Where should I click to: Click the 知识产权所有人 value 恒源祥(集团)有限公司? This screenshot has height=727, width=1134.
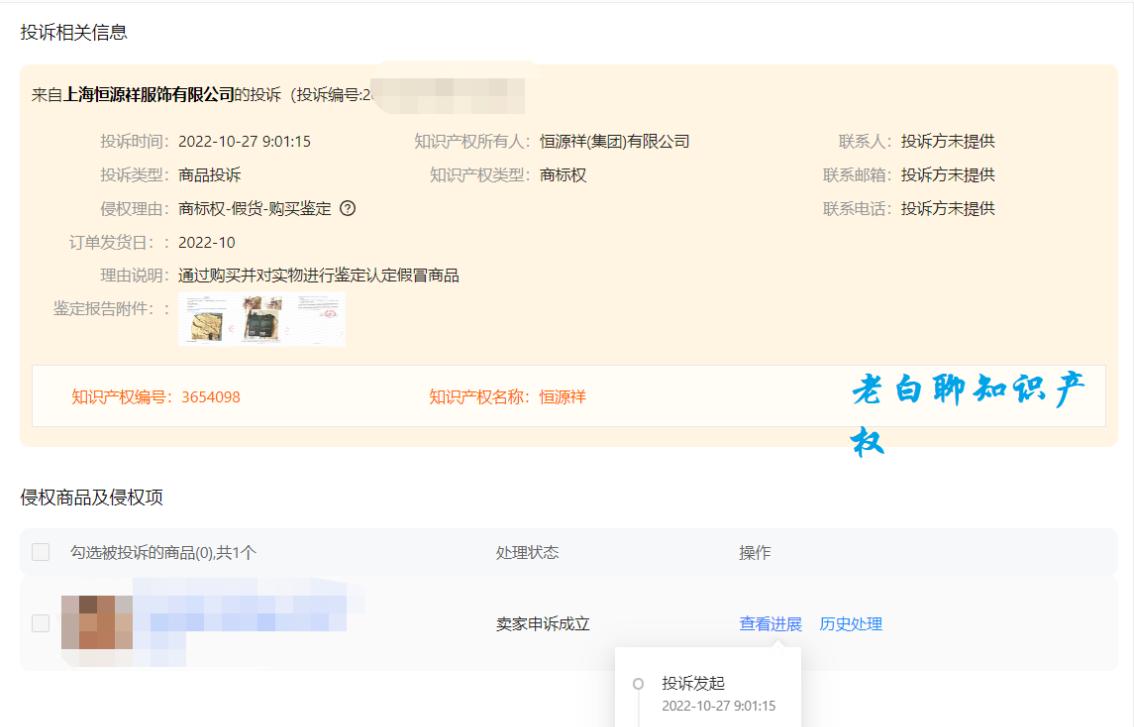pyautogui.click(x=614, y=142)
